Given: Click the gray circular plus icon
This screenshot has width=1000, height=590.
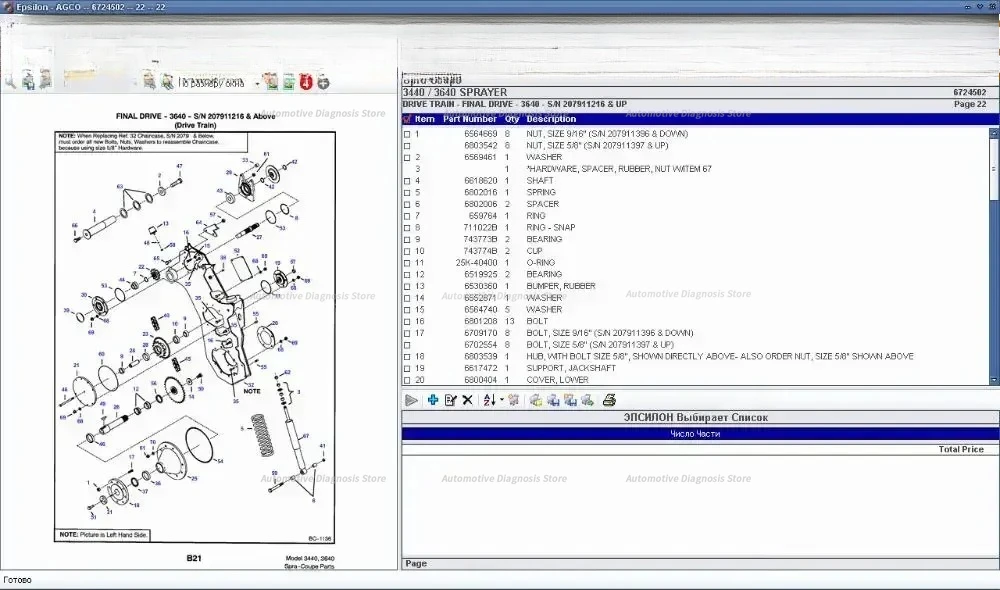Looking at the screenshot, I should (x=323, y=82).
